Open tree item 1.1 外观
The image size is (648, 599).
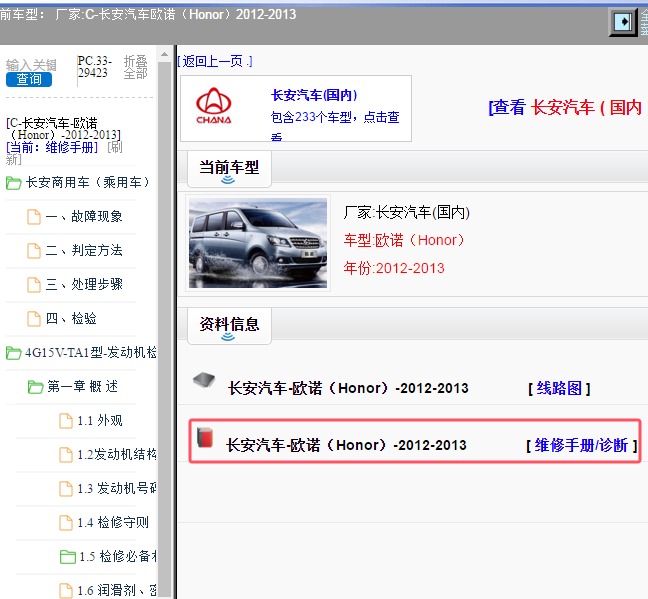(x=100, y=420)
